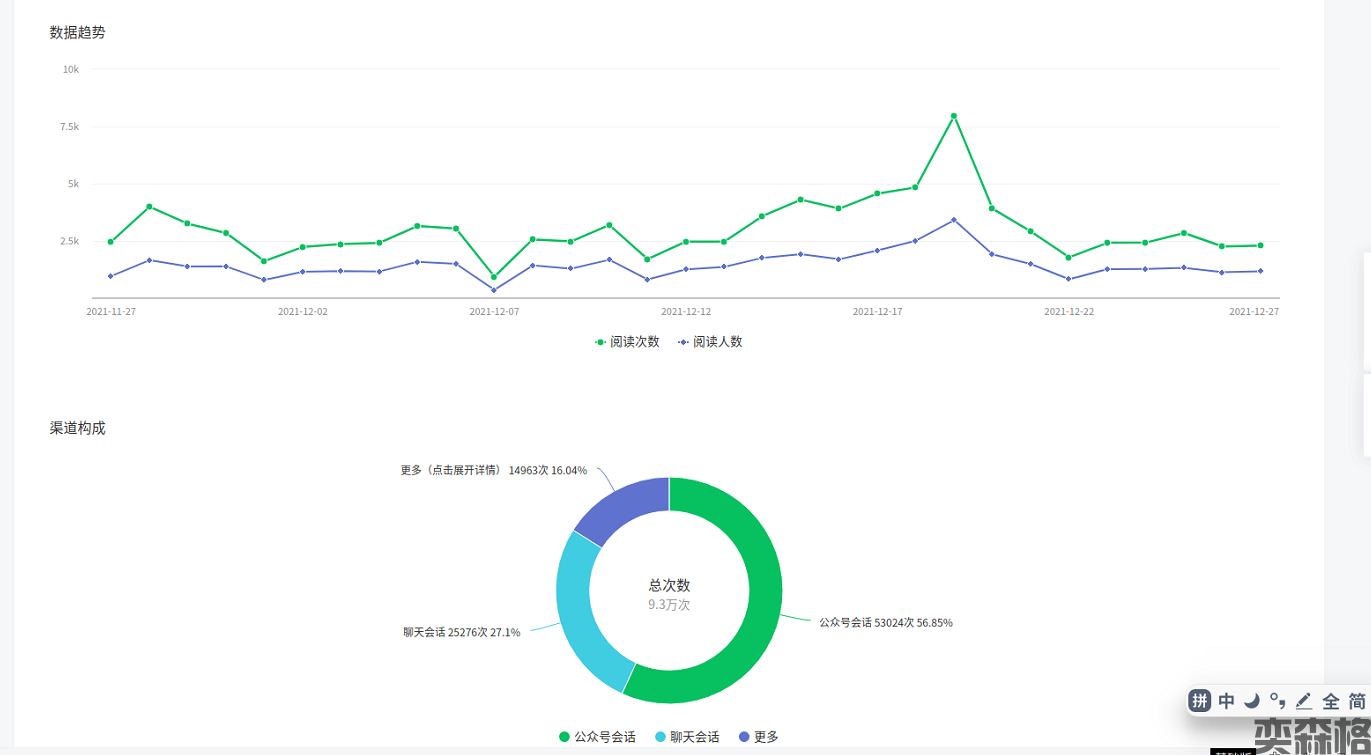Click the peak green point on 阅读次数 line
This screenshot has height=755, width=1371.
tap(954, 116)
